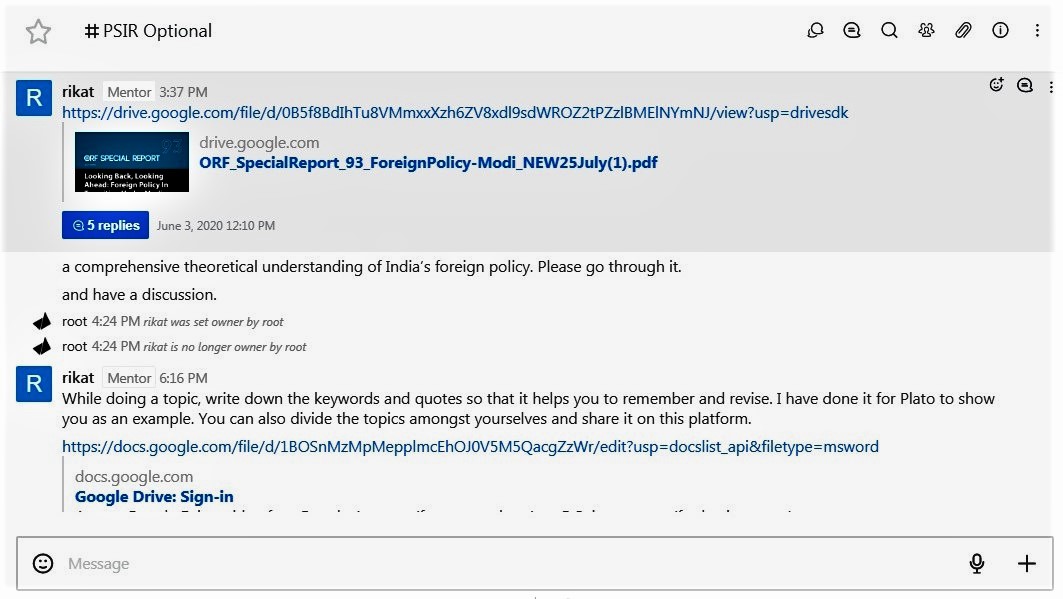Expand the header kebab options menu

click(1037, 31)
